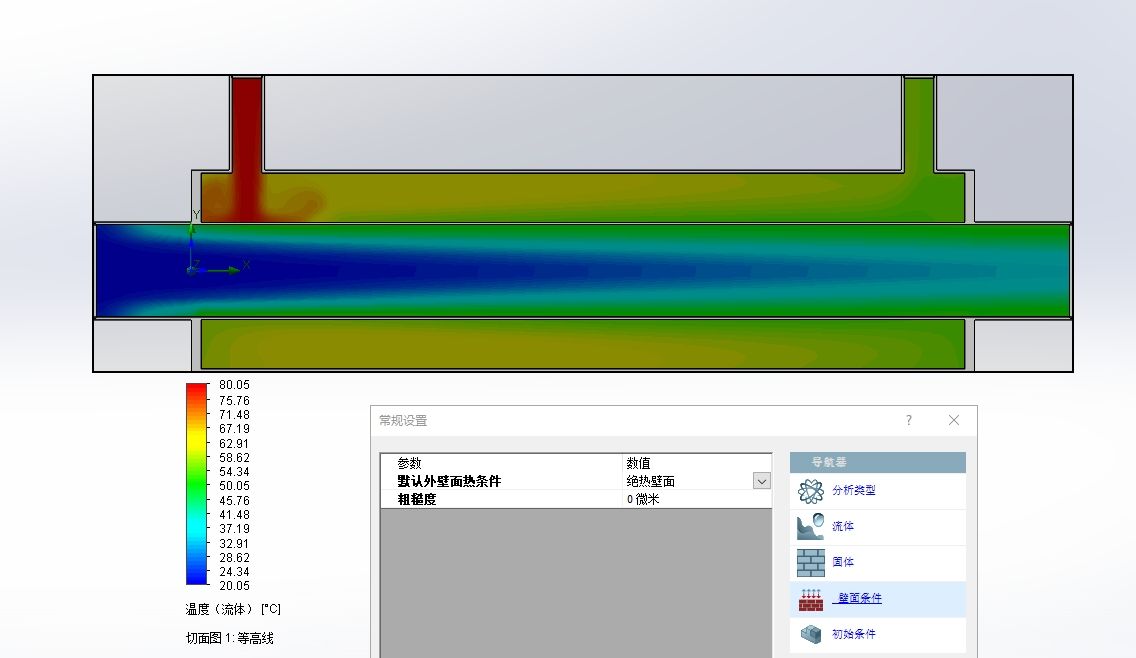Click the 流体 fluid droplet icon
The image size is (1136, 658).
click(811, 526)
